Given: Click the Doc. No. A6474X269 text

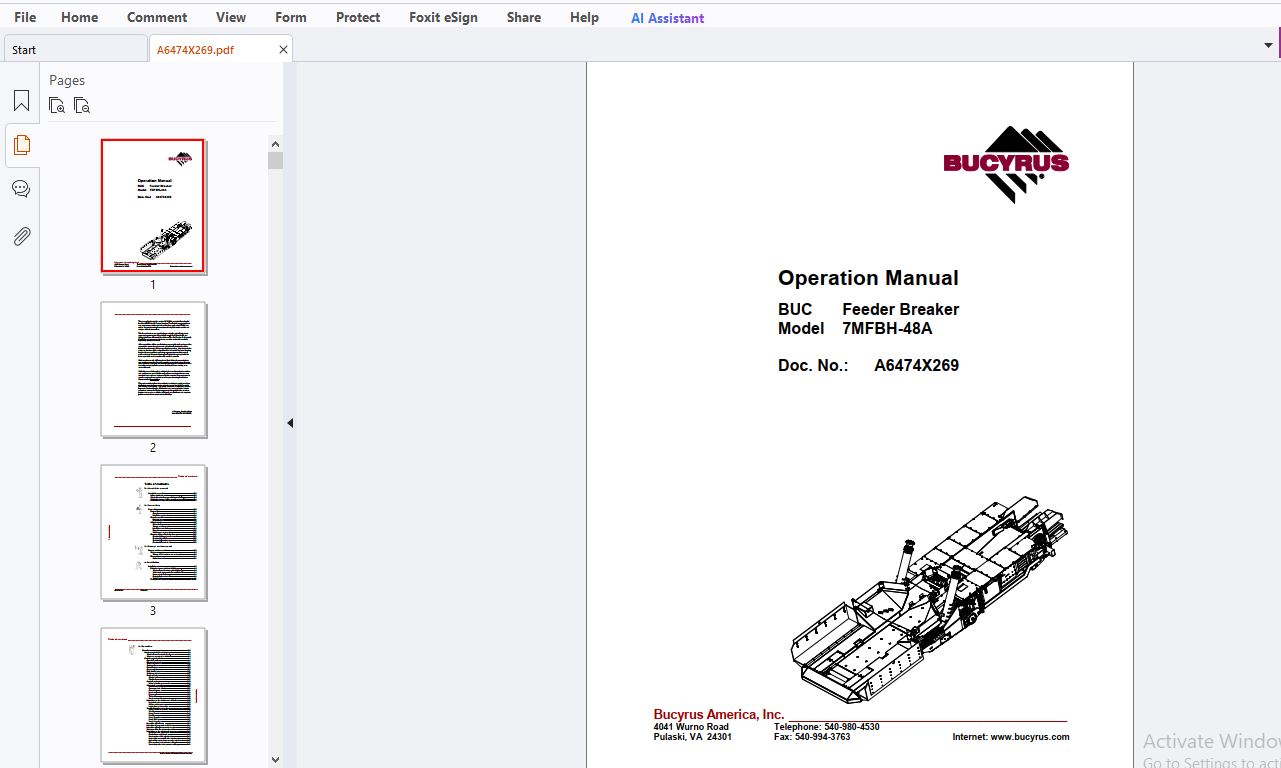Looking at the screenshot, I should tap(868, 365).
